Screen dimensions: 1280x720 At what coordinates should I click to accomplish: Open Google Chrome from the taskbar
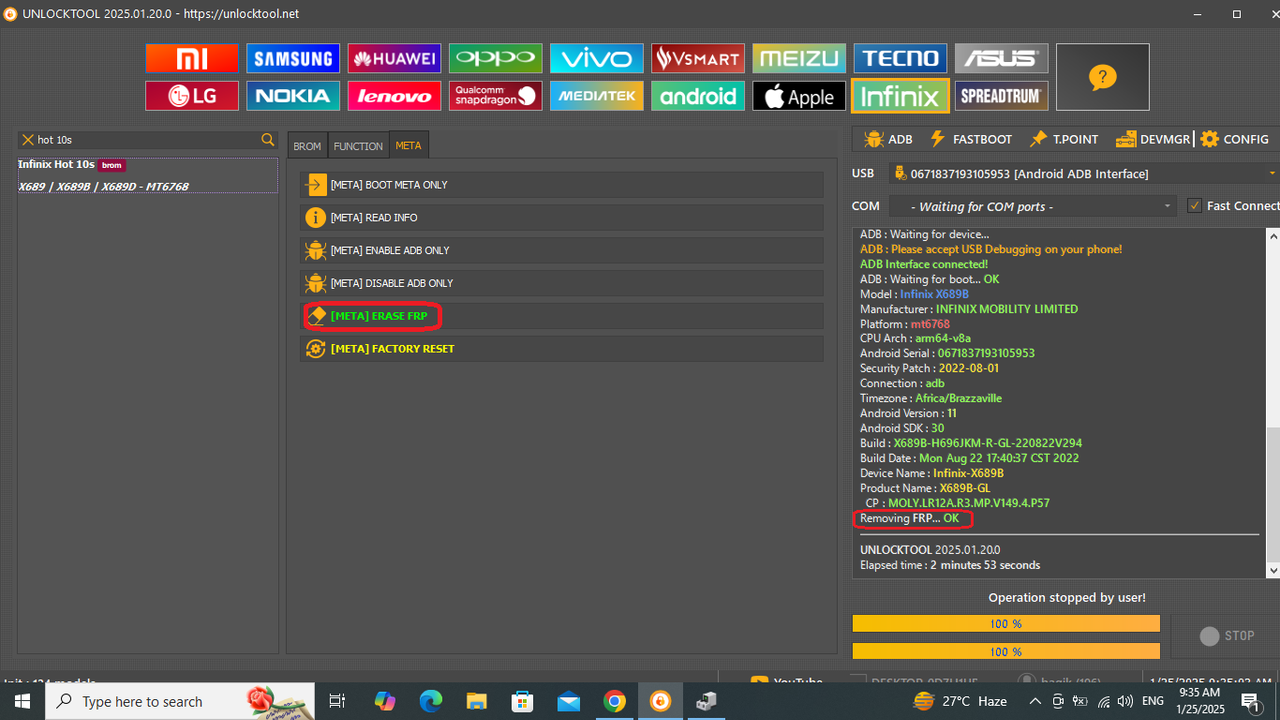pyautogui.click(x=614, y=701)
